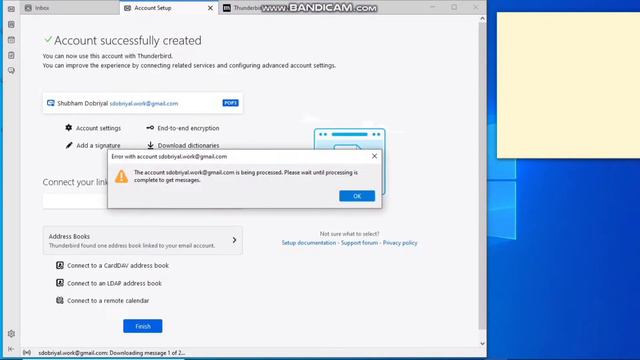Screen dimensions: 640x360
Task: Click the LDAP address book icon
Action: click(x=60, y=283)
